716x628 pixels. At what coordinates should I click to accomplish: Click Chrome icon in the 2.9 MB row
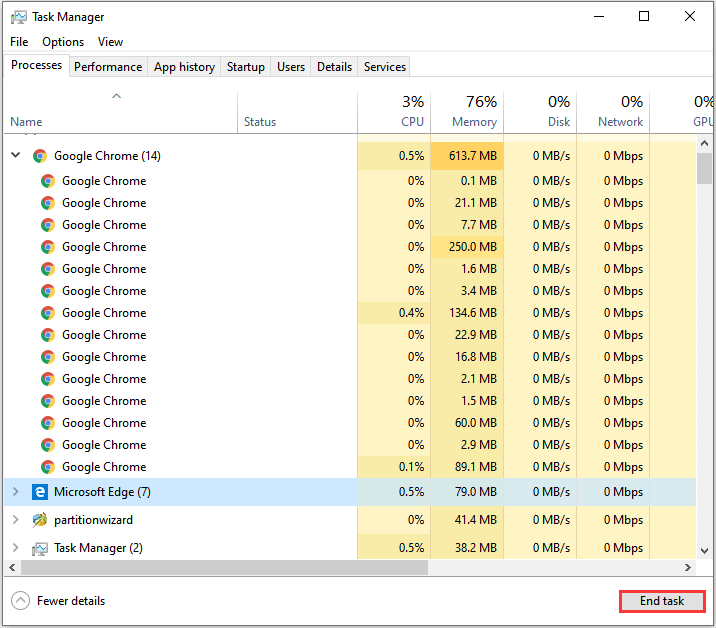click(x=48, y=445)
